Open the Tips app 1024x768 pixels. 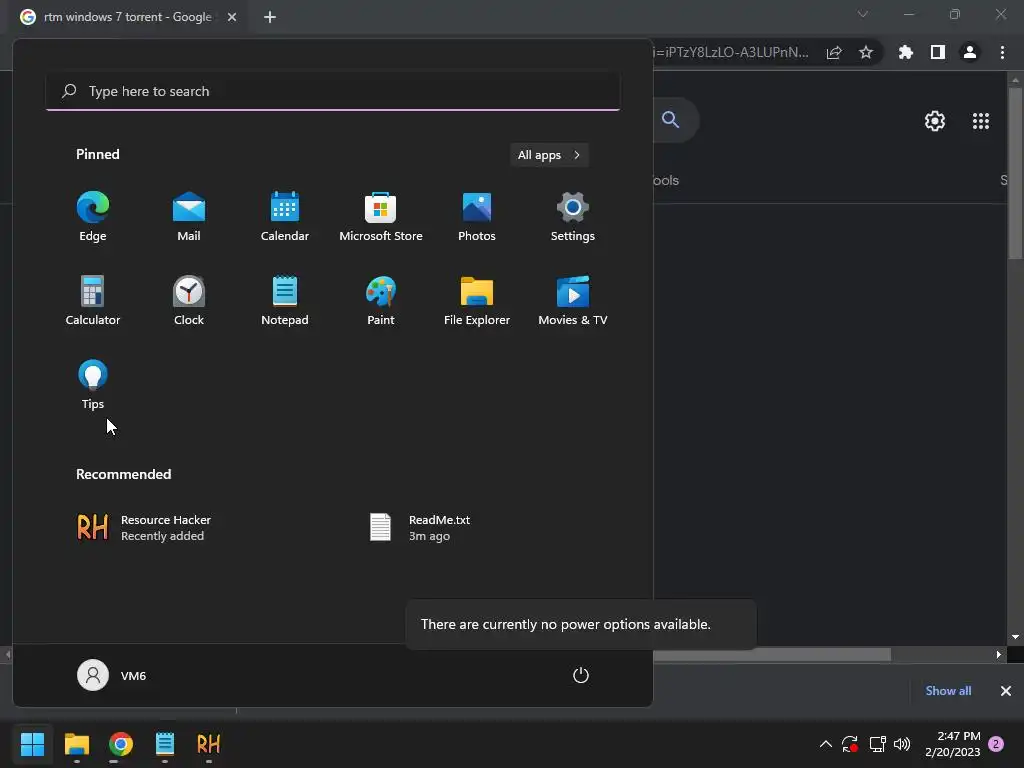coord(93,385)
